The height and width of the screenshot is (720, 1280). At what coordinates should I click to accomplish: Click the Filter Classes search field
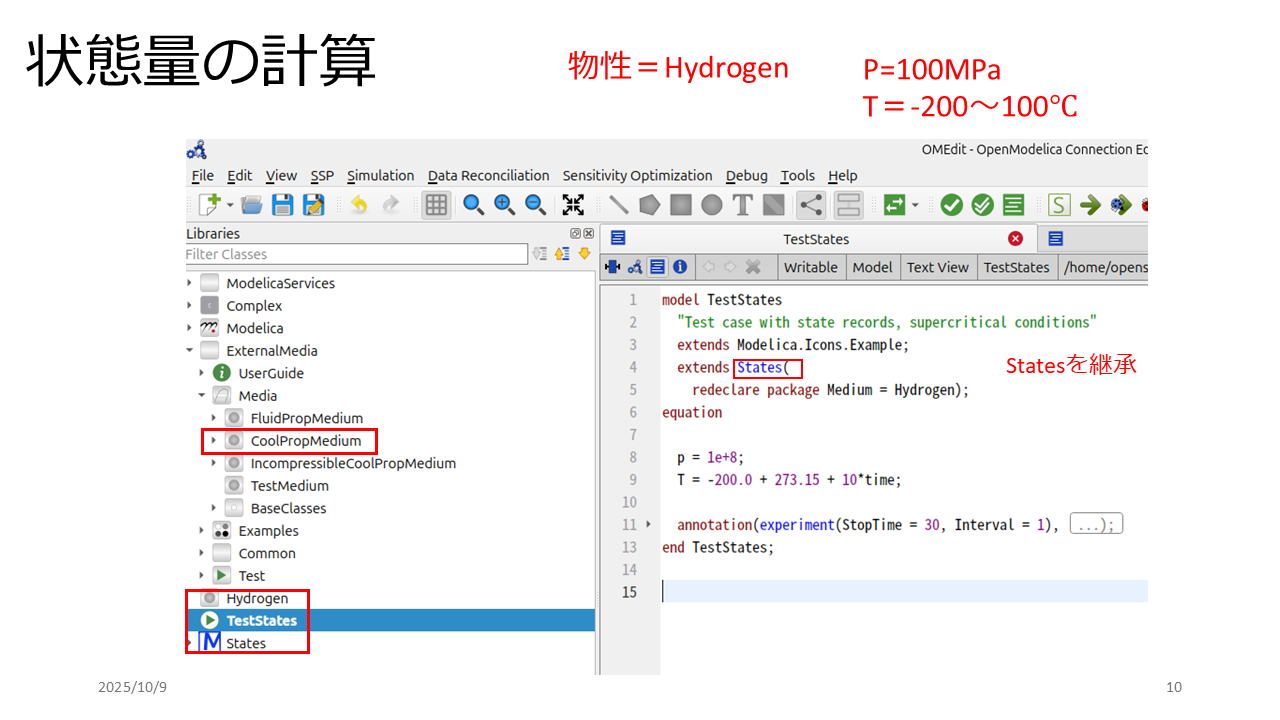[x=355, y=254]
